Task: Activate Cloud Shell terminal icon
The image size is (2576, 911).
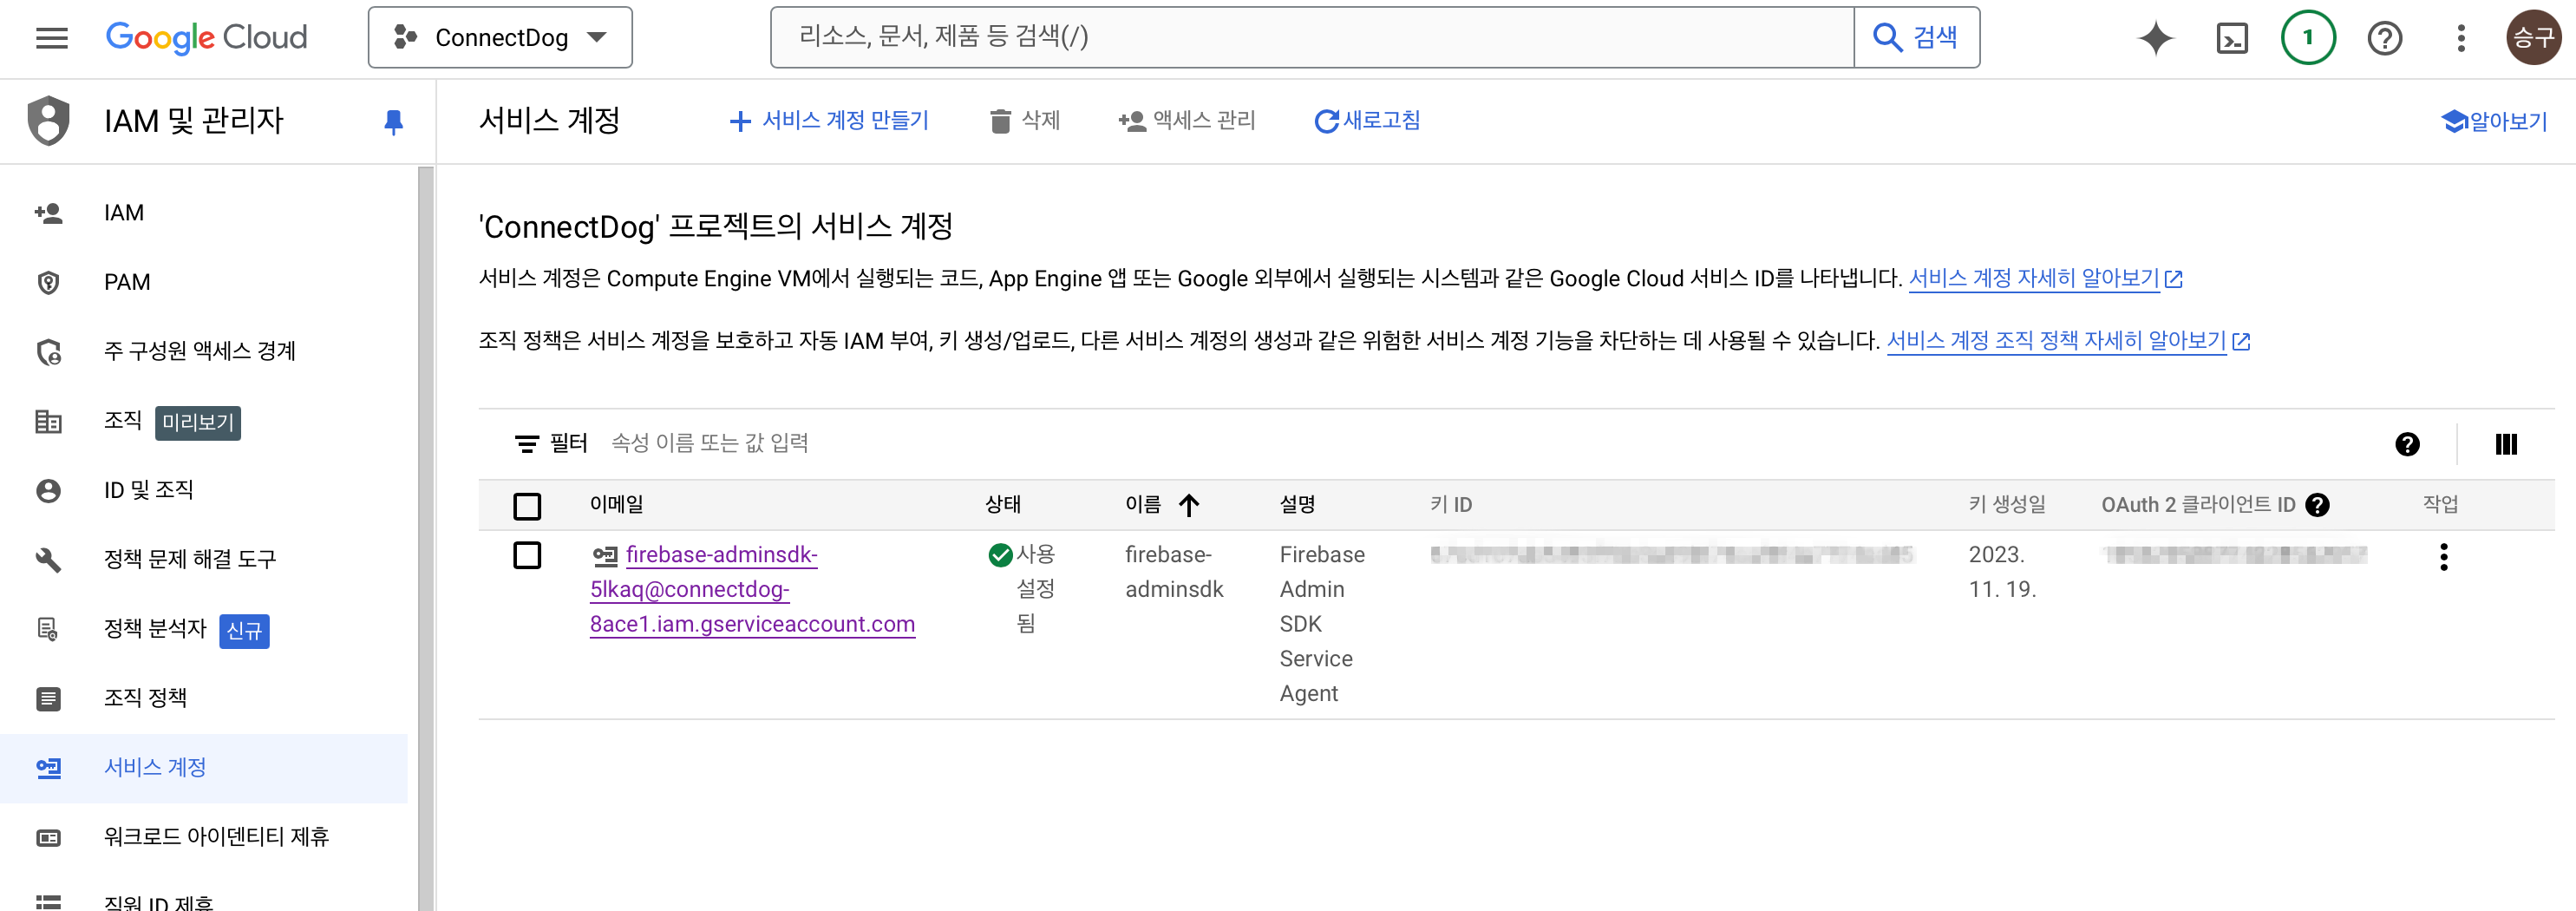Action: [2232, 38]
